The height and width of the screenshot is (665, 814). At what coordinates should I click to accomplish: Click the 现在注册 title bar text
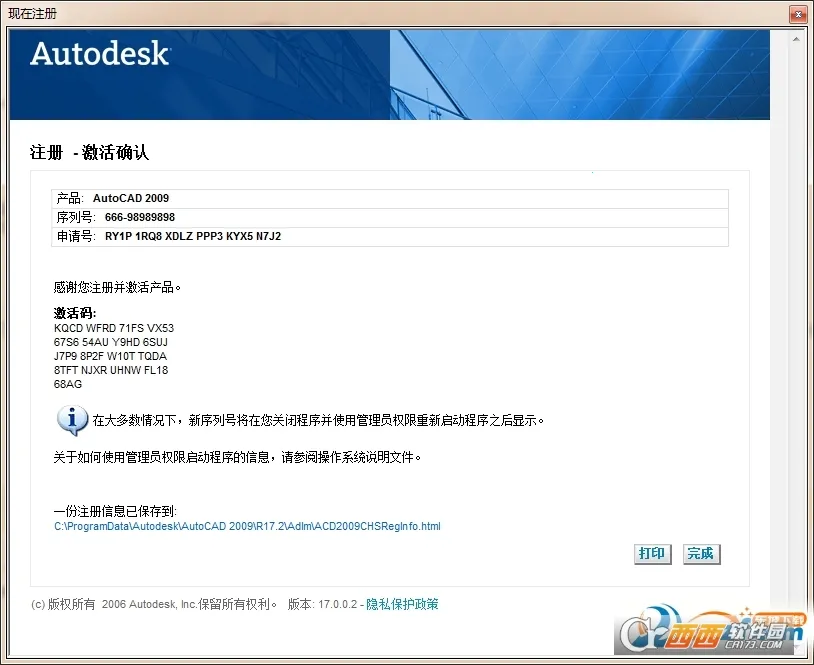[33, 13]
